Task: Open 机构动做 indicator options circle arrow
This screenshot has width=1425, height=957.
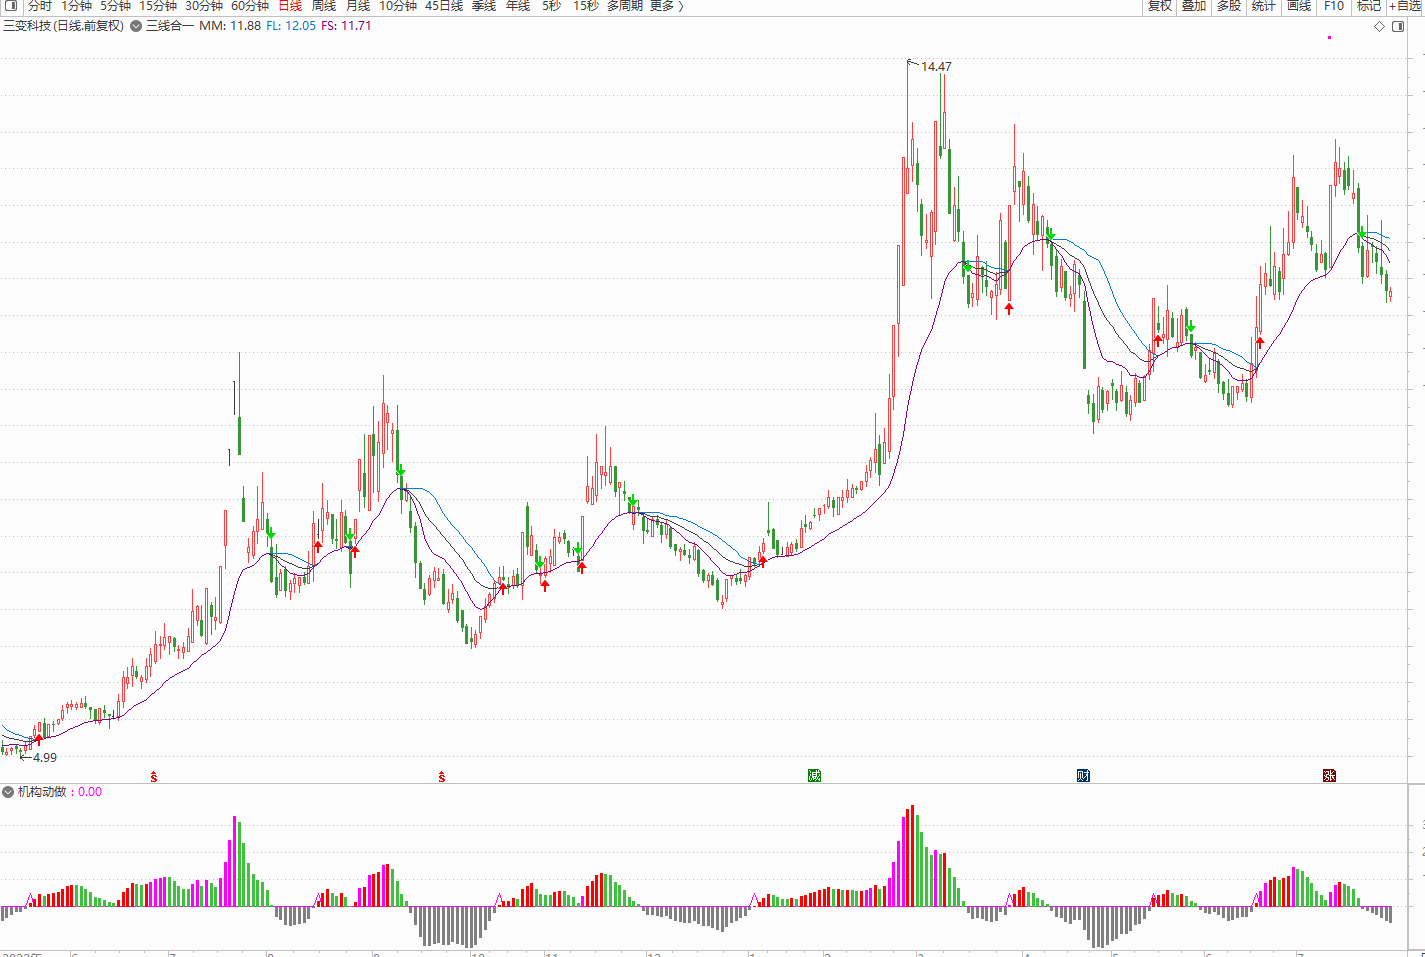Action: coord(8,792)
